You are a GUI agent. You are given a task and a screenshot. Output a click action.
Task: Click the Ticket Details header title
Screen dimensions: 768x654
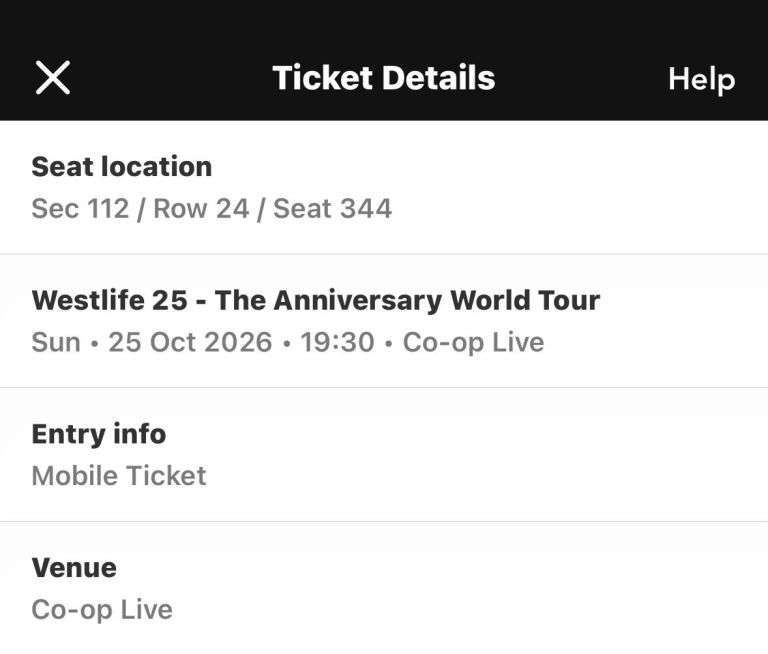pyautogui.click(x=383, y=78)
